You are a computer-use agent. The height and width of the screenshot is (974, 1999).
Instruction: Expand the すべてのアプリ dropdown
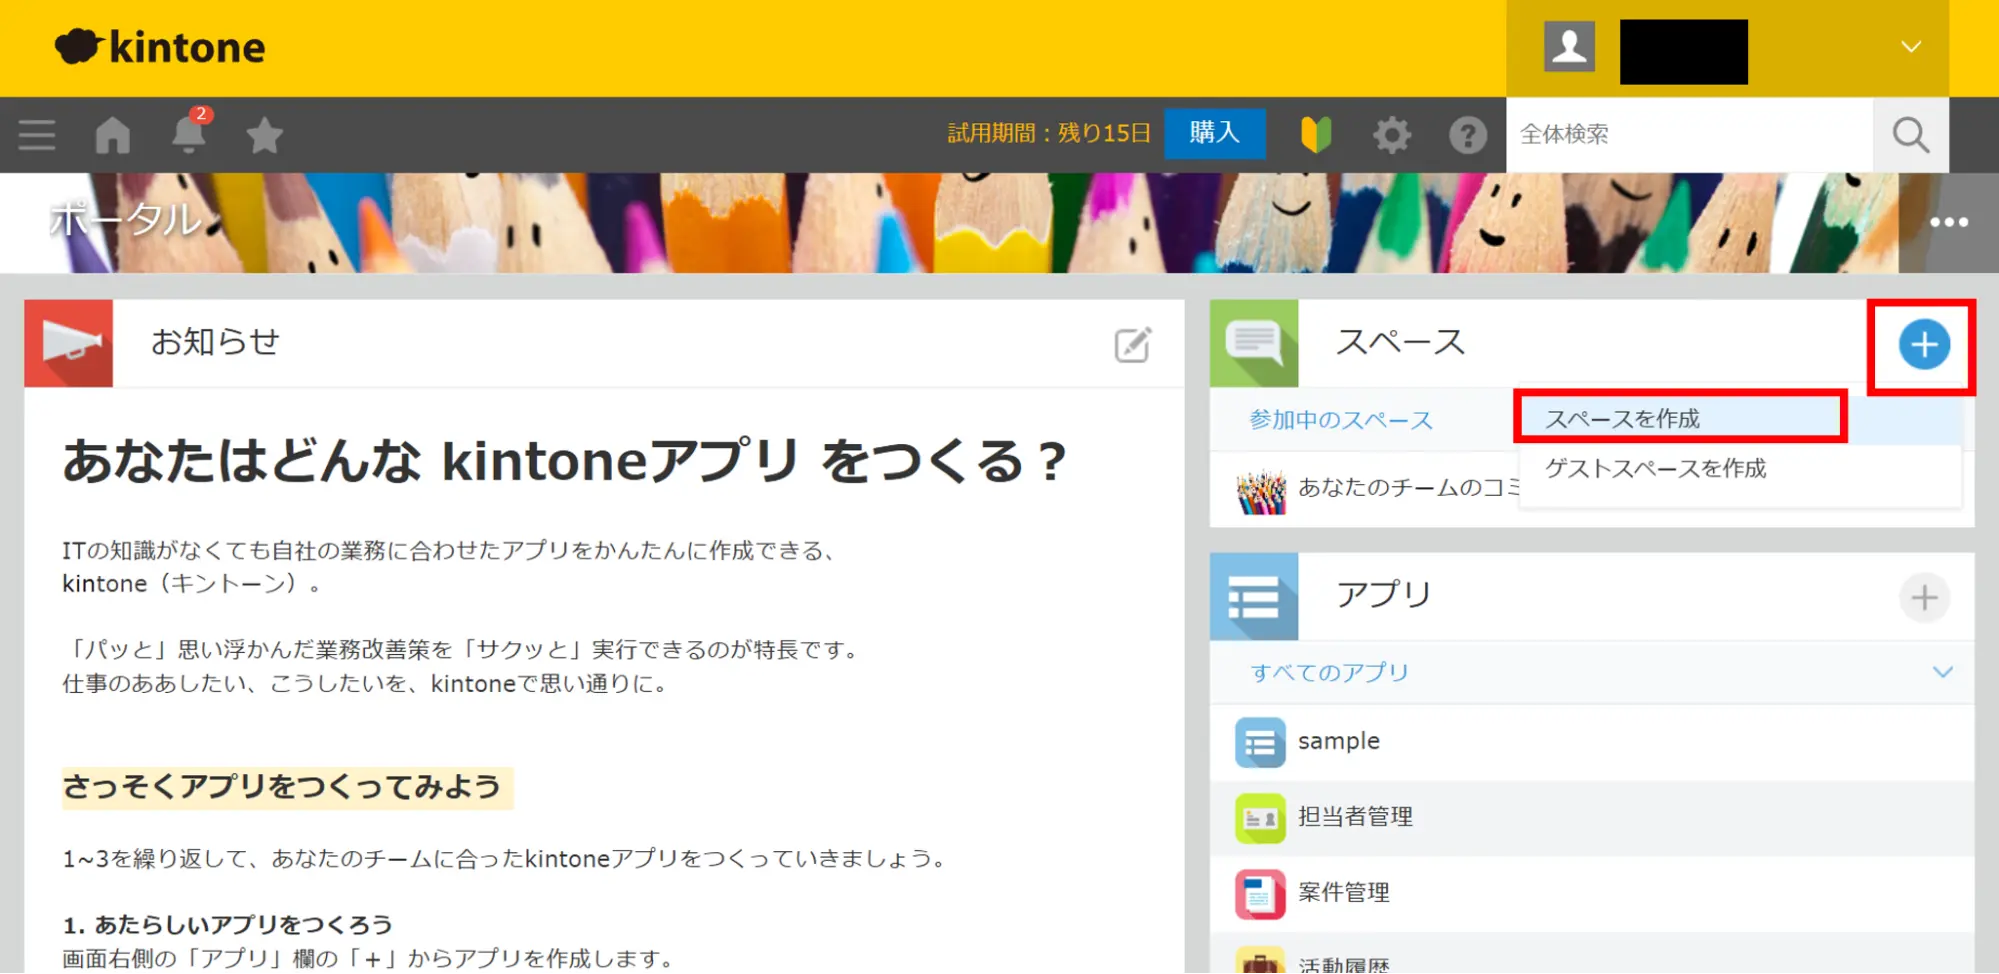[1942, 672]
